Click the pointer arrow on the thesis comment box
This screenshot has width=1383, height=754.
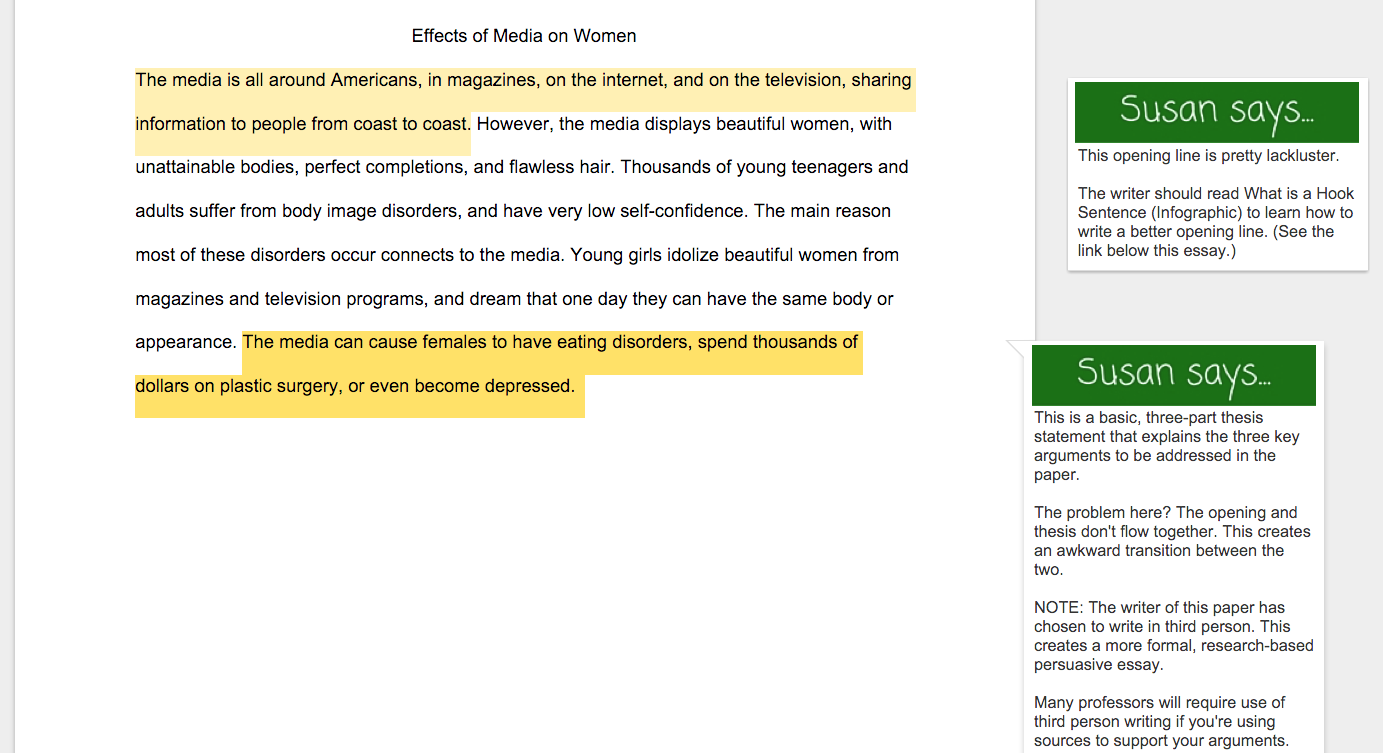click(x=1017, y=349)
